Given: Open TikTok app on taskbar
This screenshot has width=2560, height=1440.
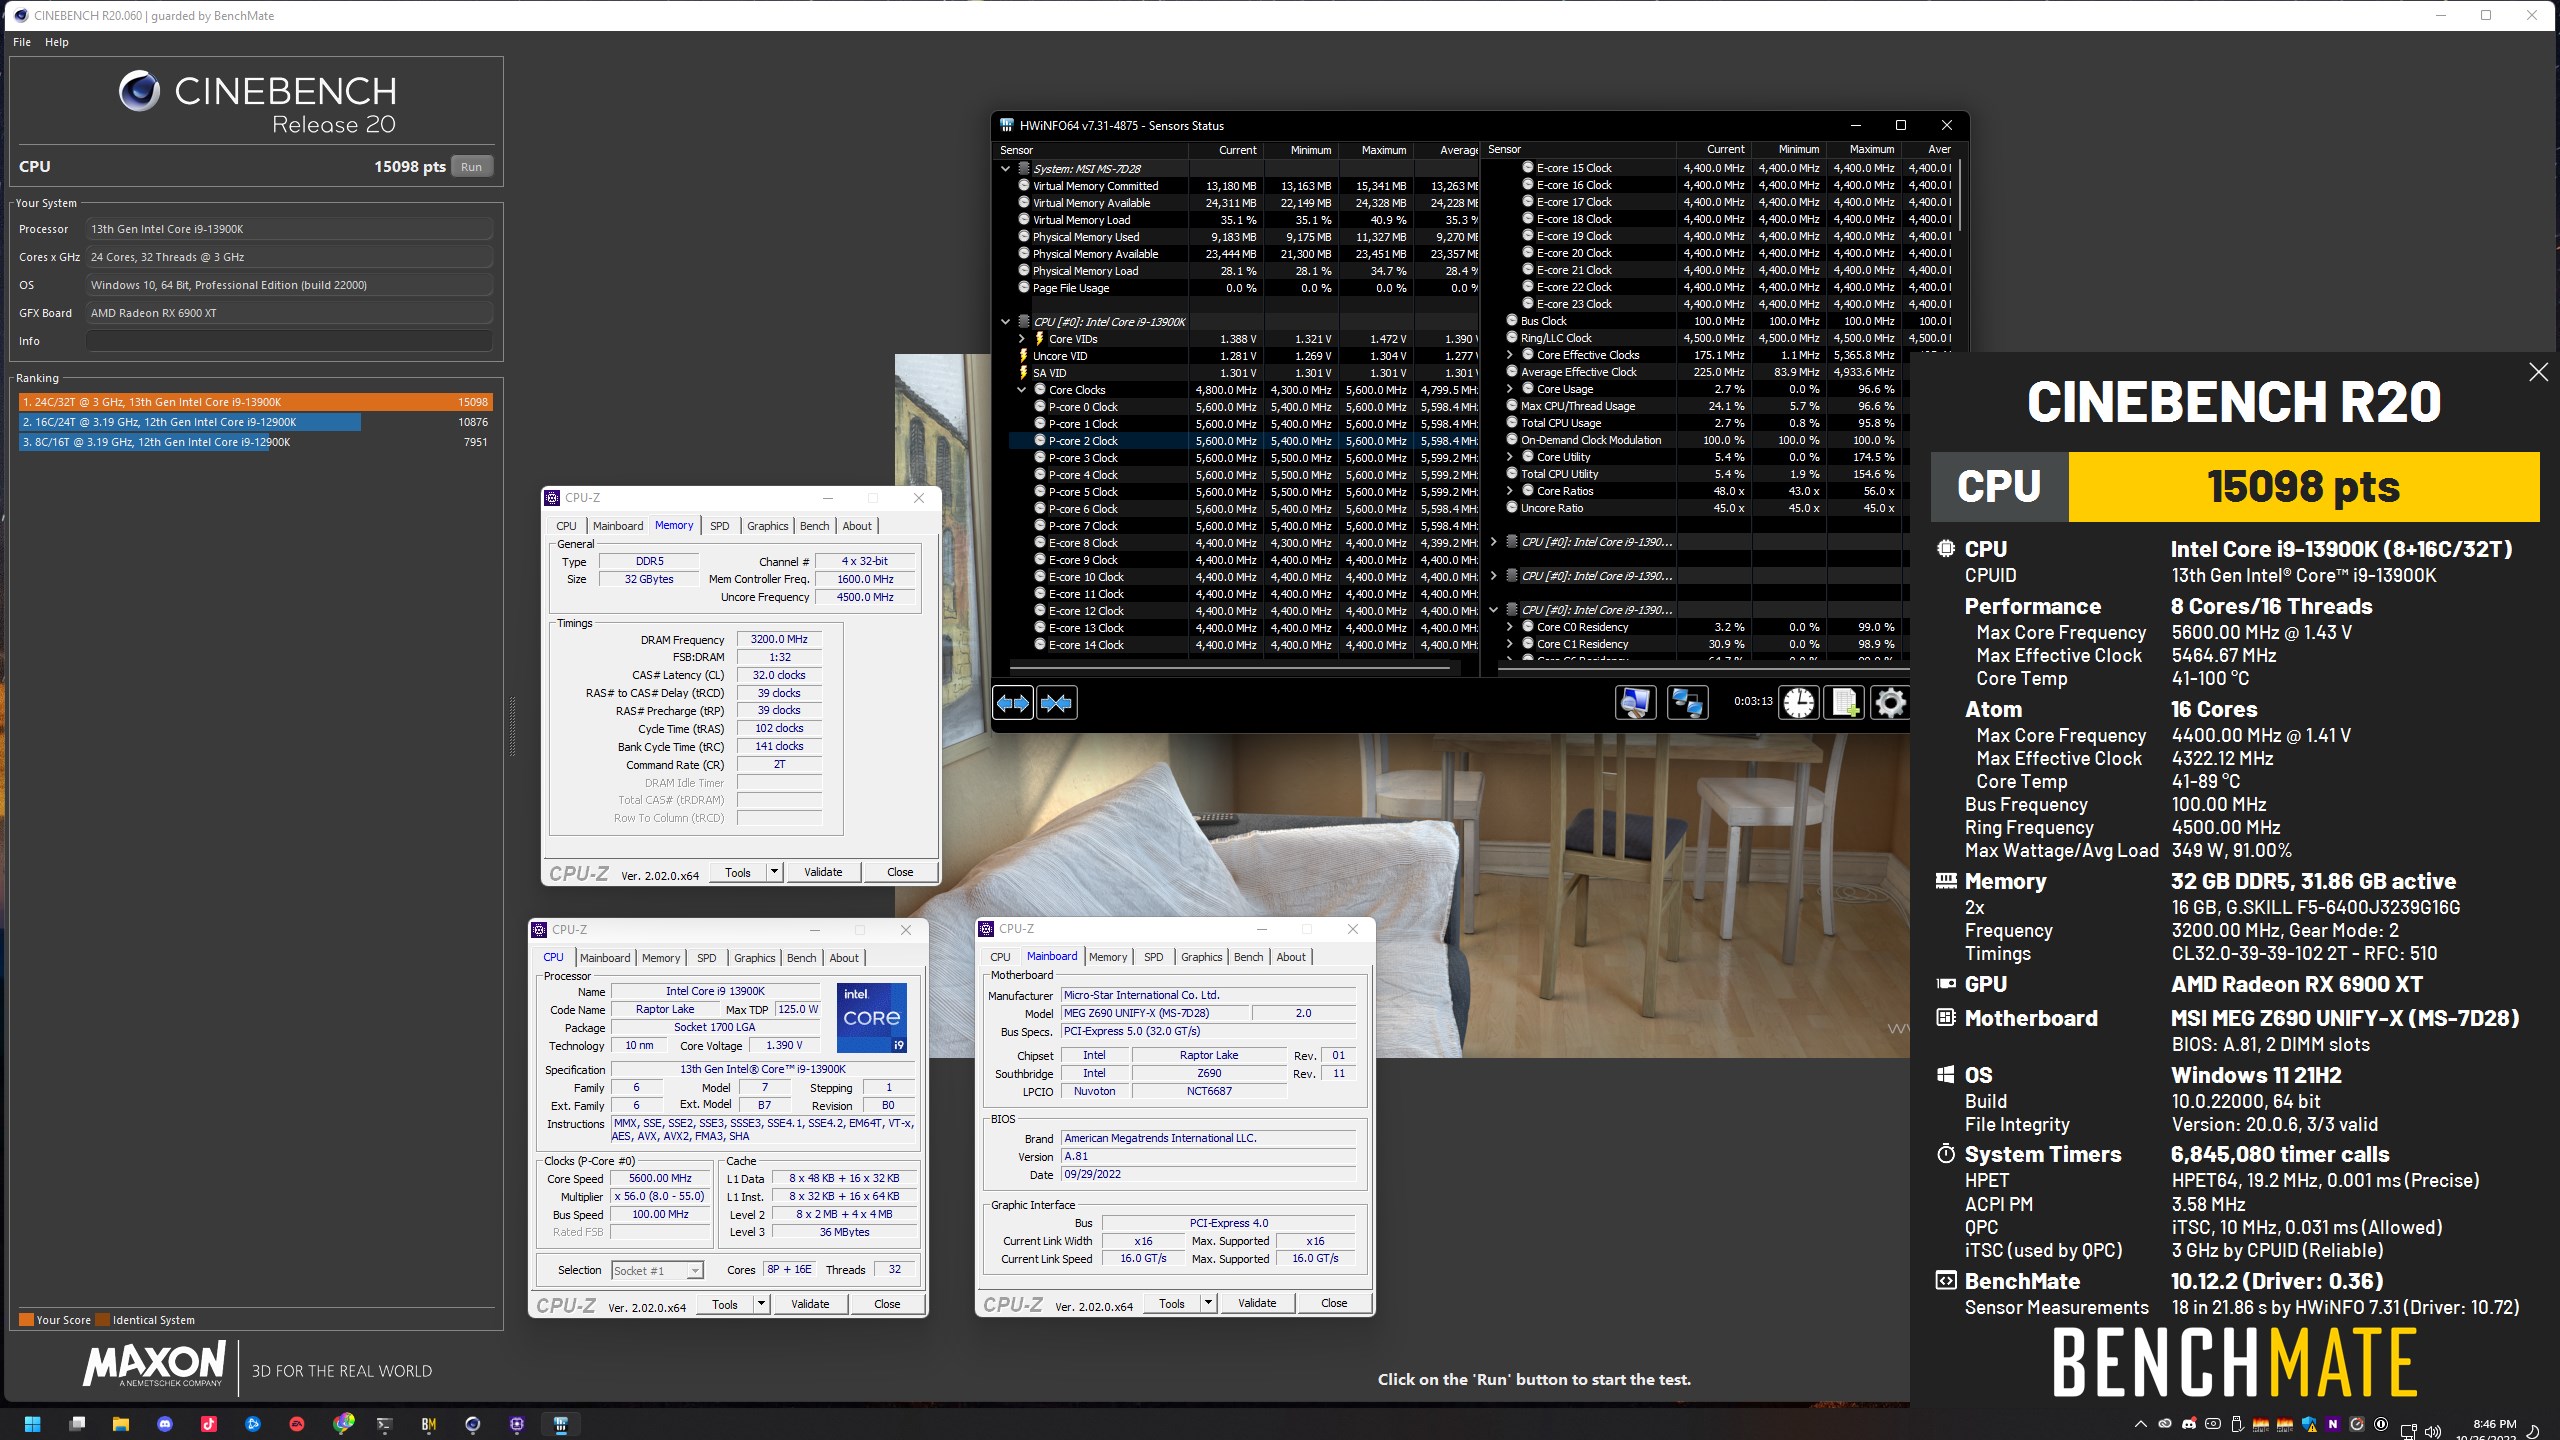Looking at the screenshot, I should point(209,1424).
